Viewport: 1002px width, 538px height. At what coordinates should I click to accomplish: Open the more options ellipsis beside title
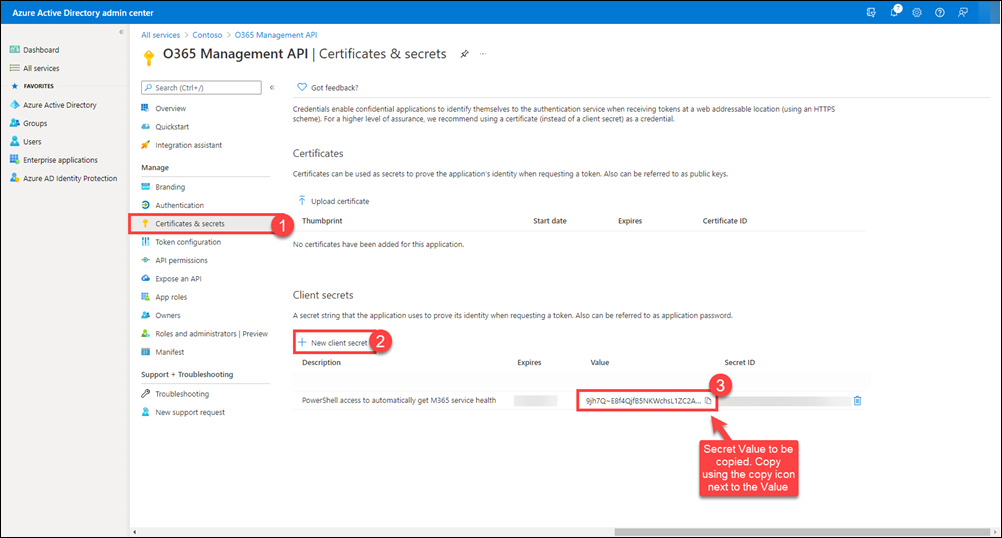tap(483, 53)
